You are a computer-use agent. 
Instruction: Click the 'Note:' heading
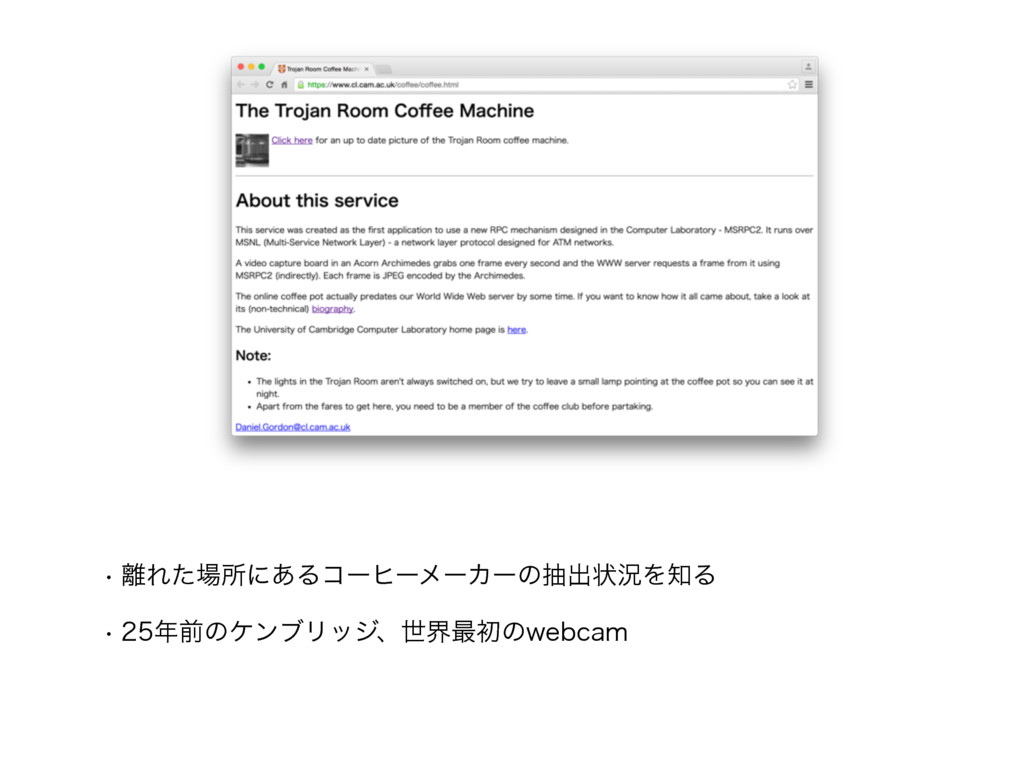[x=253, y=356]
